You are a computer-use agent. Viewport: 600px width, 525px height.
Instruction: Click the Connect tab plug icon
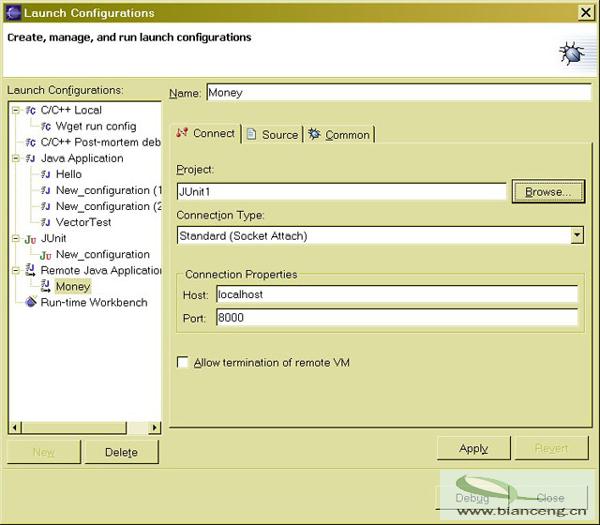click(x=182, y=133)
